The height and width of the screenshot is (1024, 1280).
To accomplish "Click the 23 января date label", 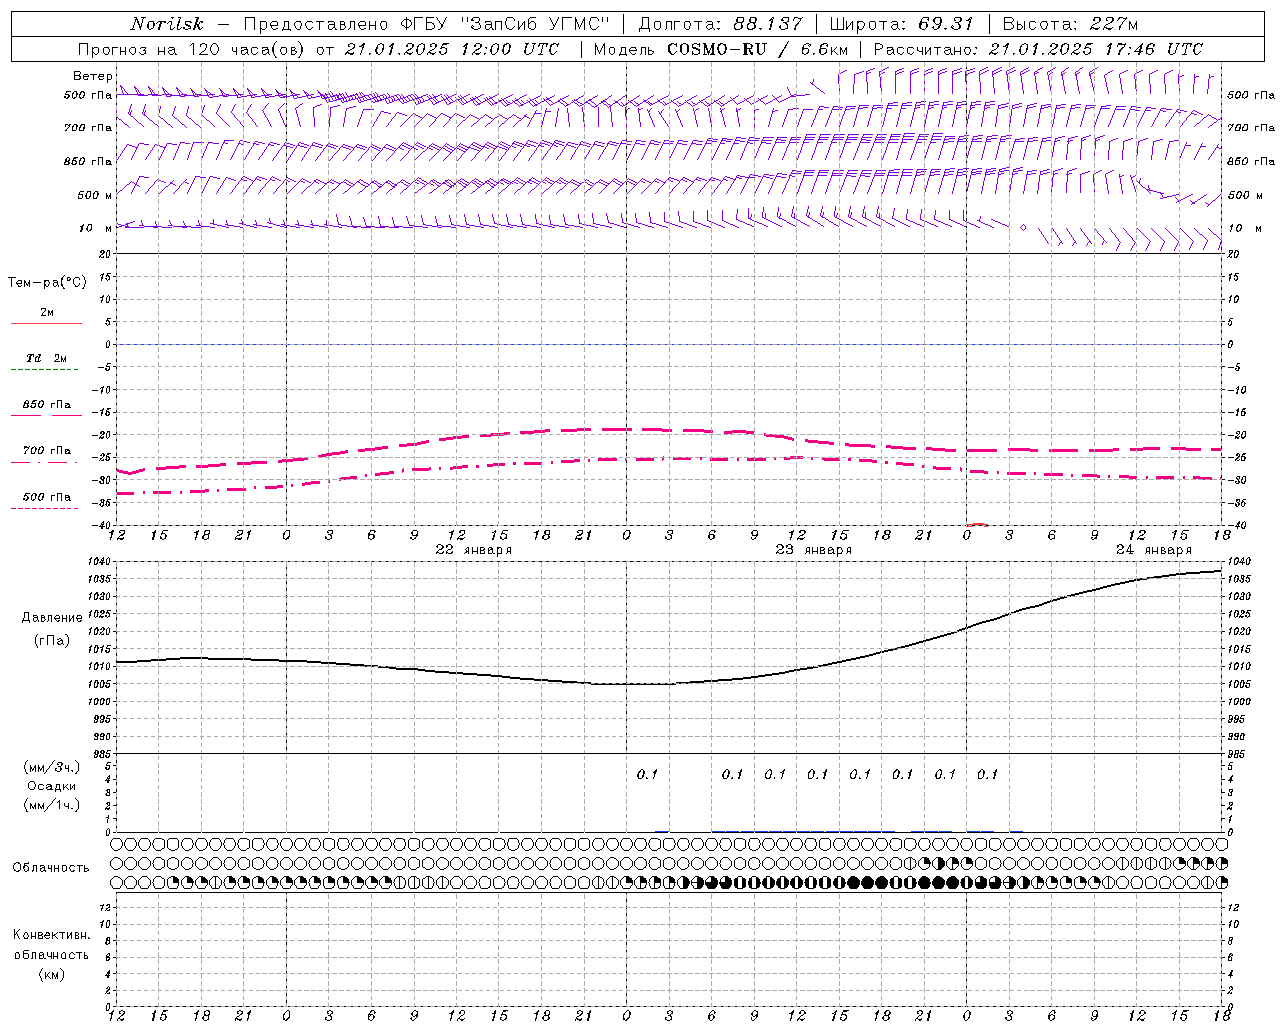I will point(814,550).
